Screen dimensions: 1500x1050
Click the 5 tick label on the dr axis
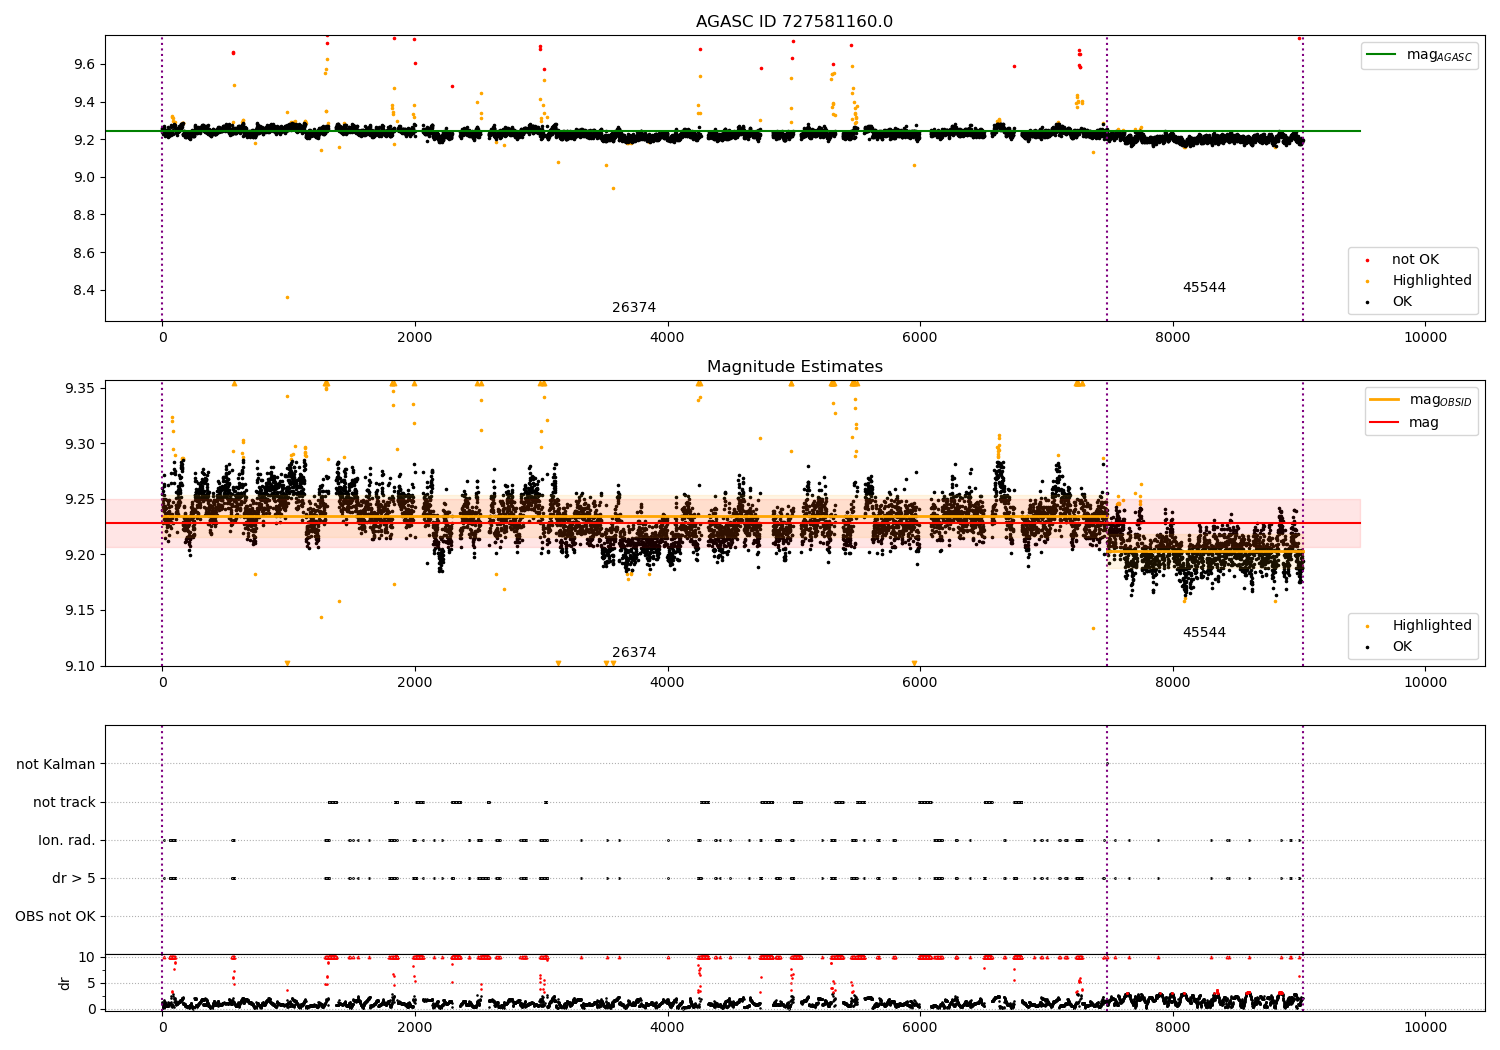(x=92, y=984)
